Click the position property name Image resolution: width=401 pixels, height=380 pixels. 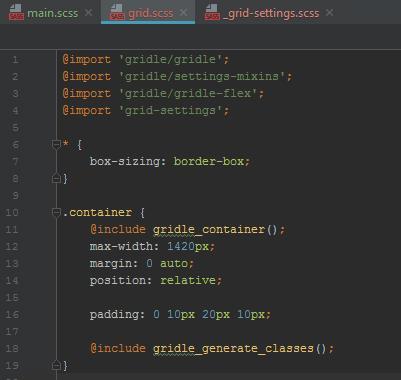118,281
